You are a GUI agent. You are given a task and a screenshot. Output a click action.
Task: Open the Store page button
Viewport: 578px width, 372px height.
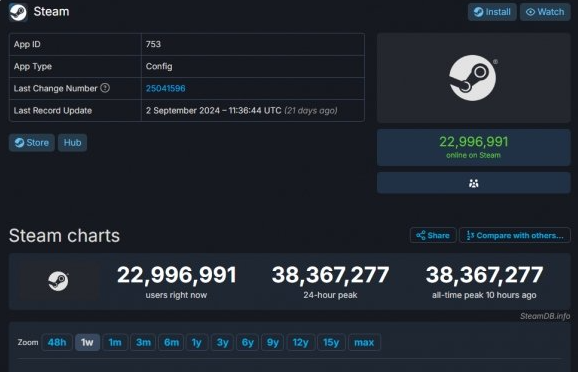coord(32,143)
